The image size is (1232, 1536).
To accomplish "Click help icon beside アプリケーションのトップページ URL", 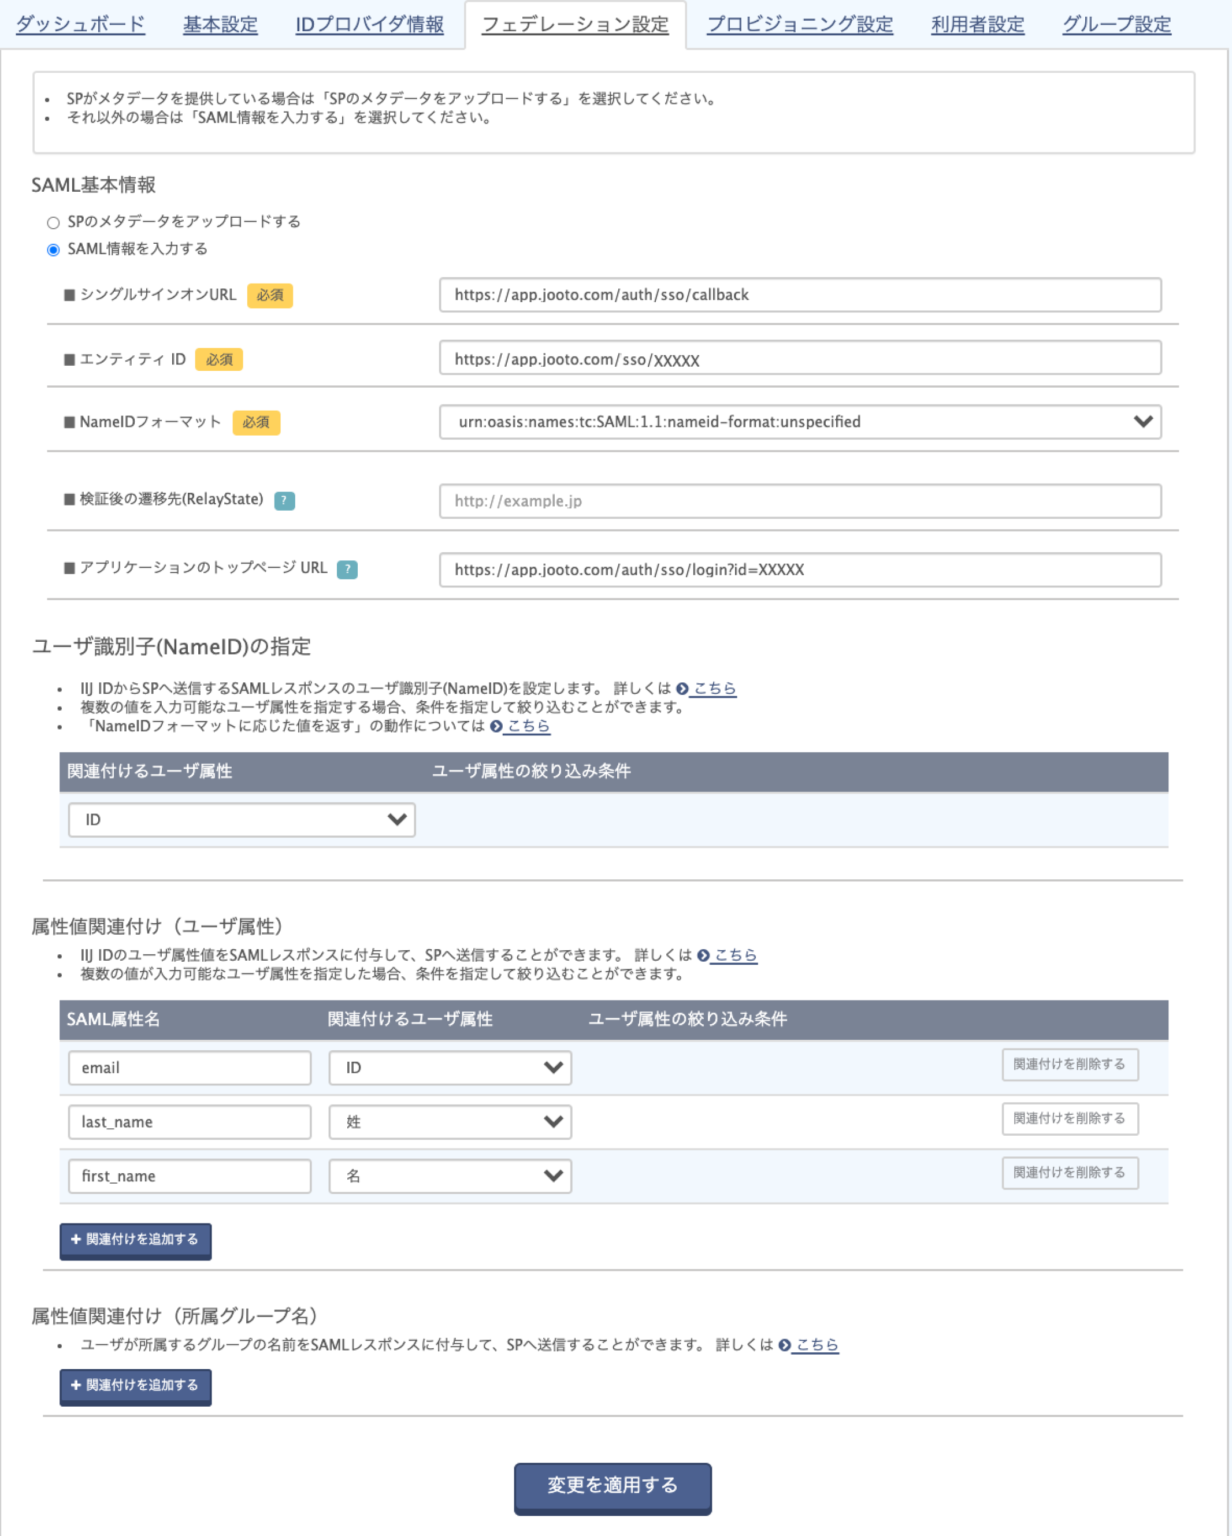I will coord(347,570).
